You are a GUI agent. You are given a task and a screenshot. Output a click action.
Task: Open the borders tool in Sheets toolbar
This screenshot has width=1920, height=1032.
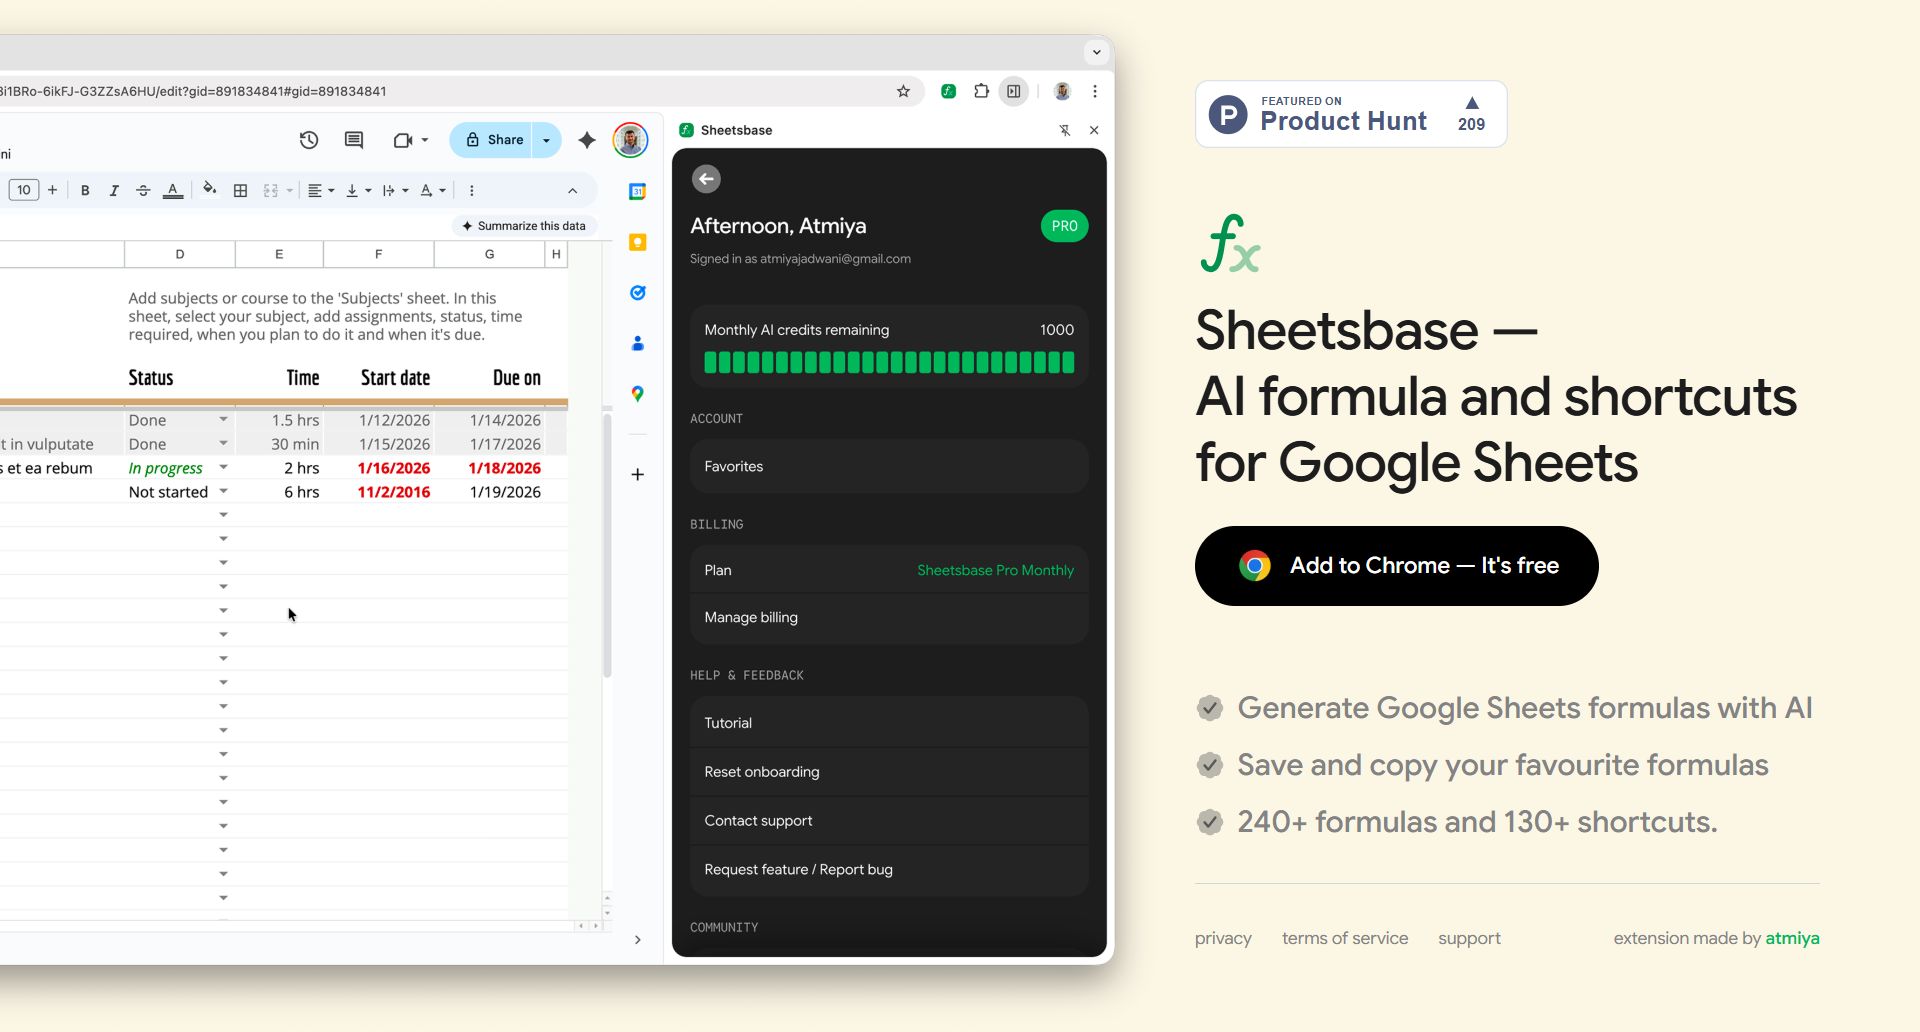(240, 190)
